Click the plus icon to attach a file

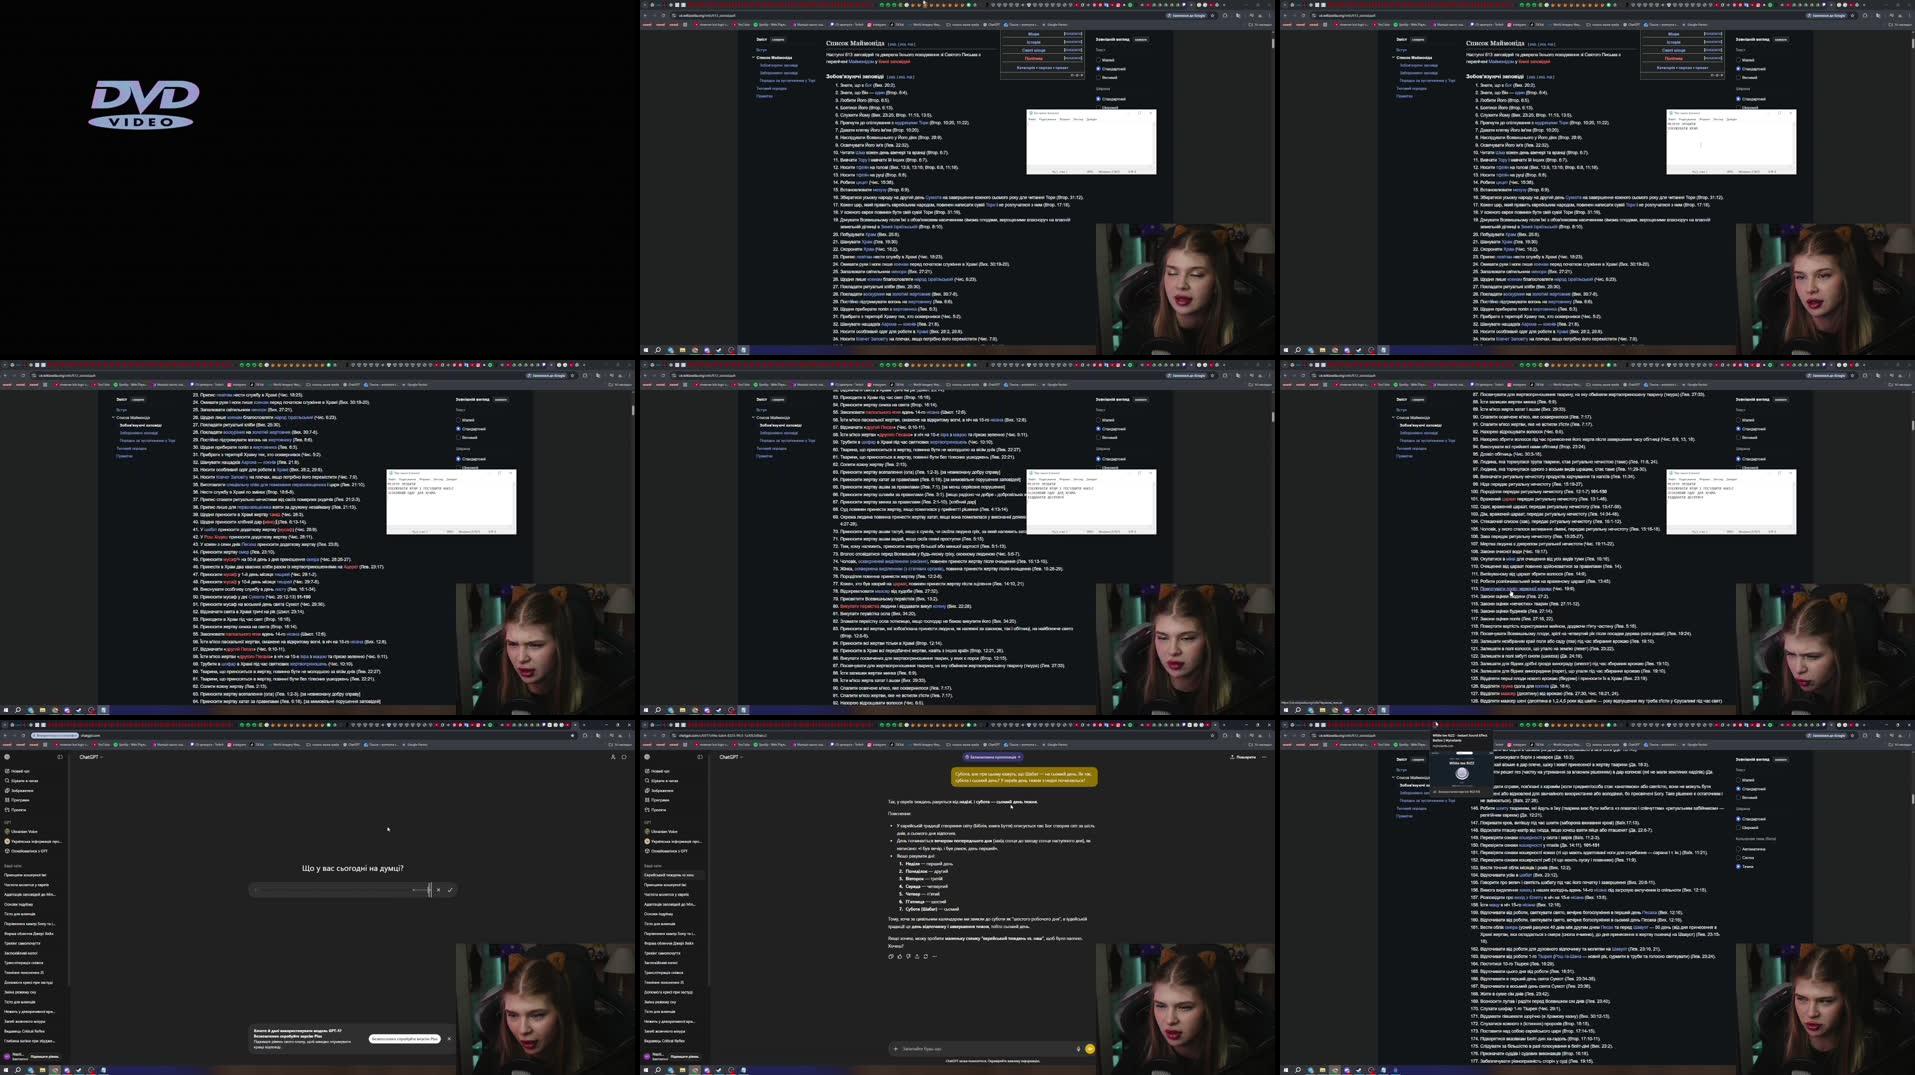click(x=896, y=1049)
